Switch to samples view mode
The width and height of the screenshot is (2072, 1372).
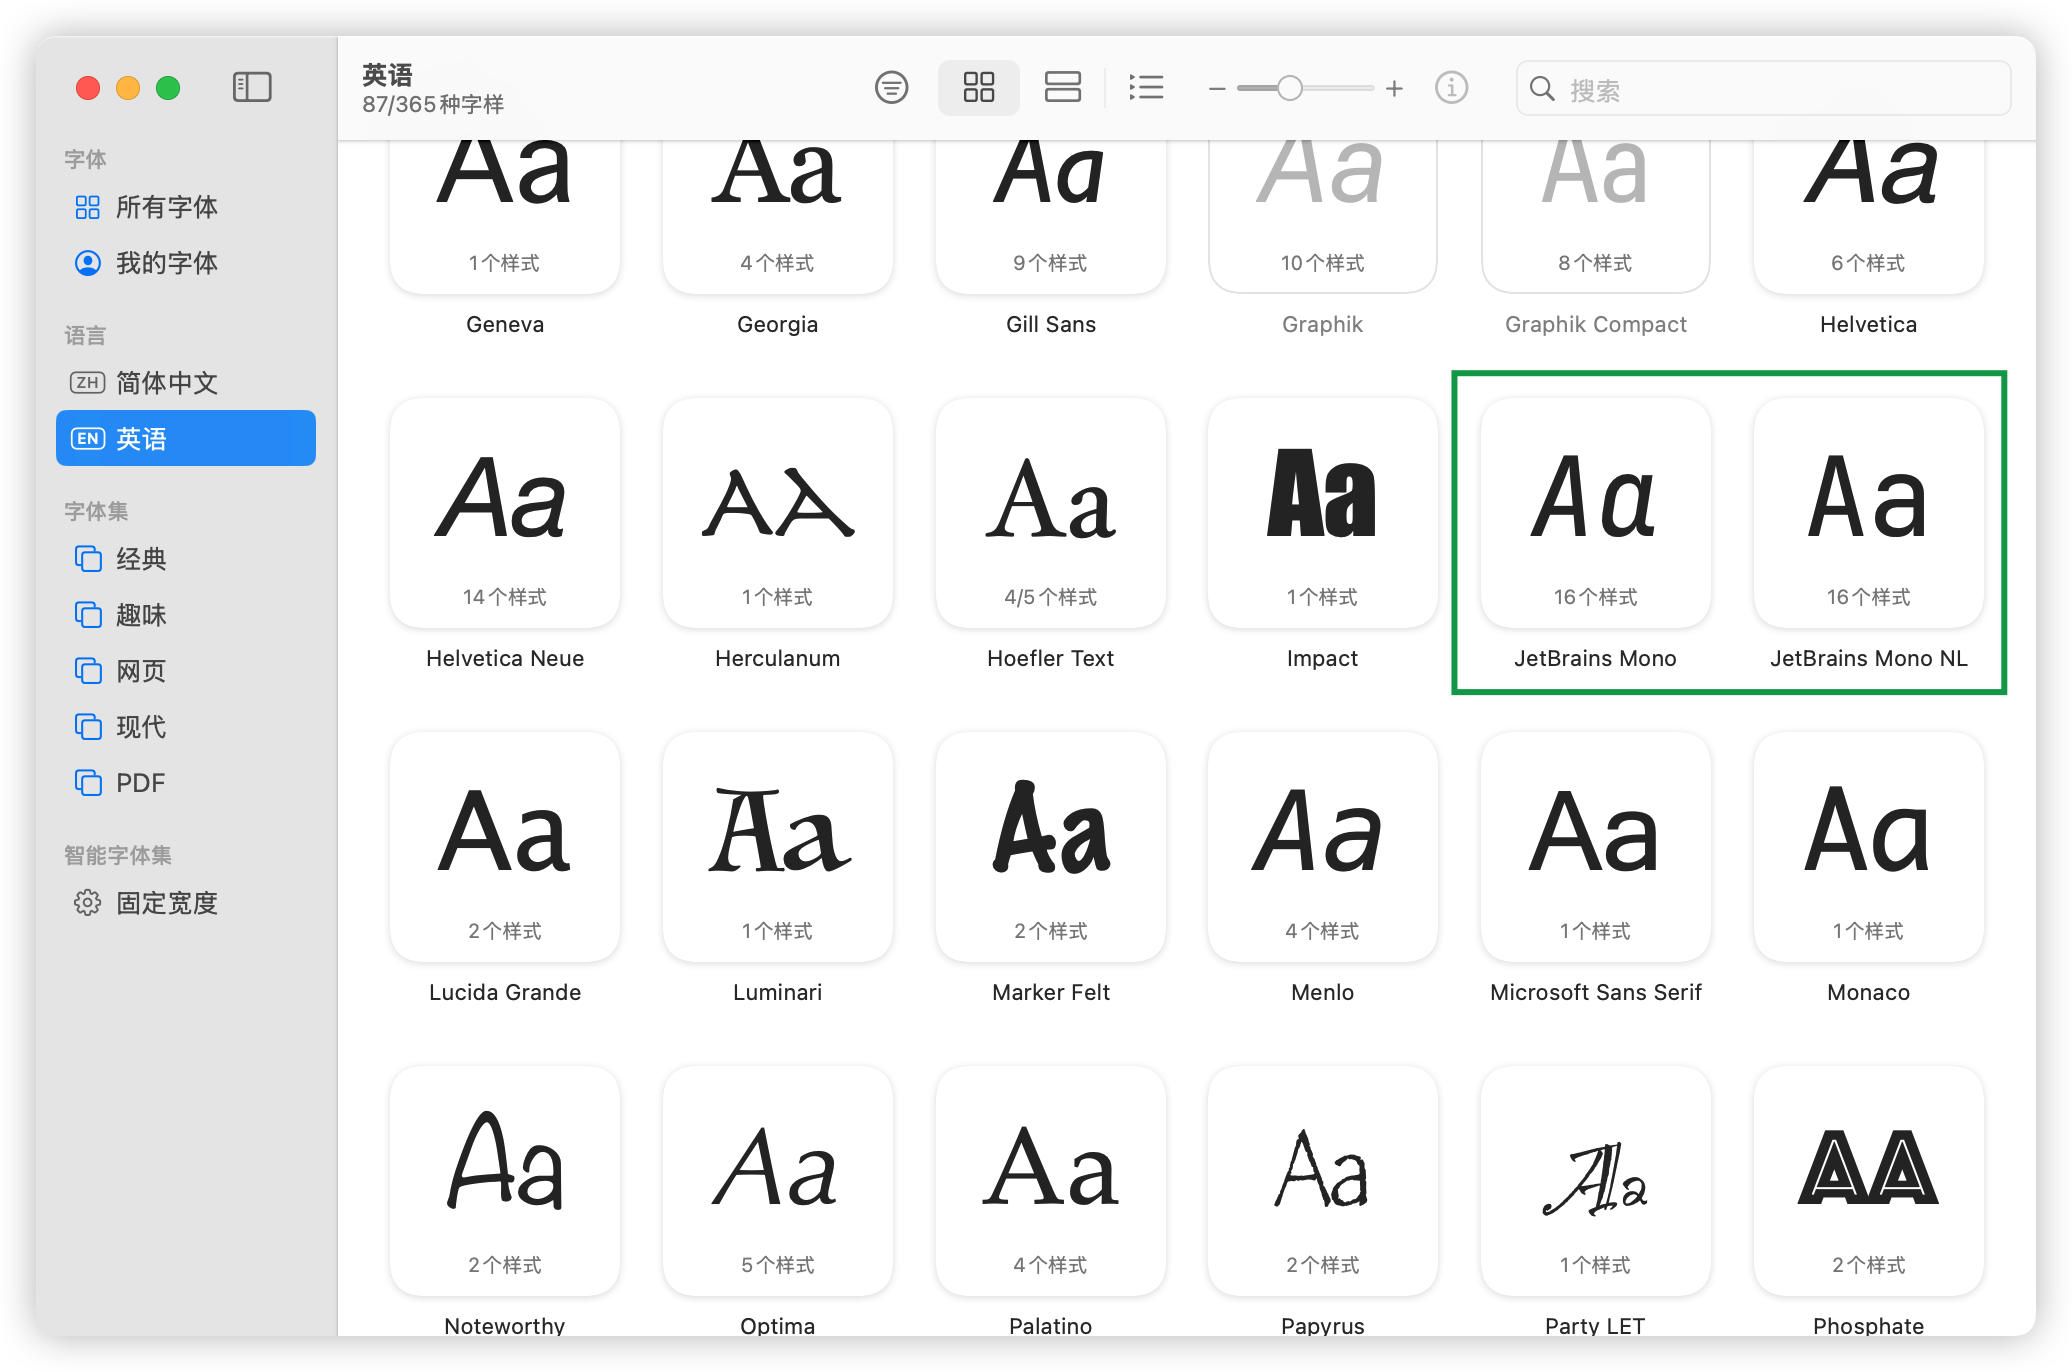(1062, 88)
